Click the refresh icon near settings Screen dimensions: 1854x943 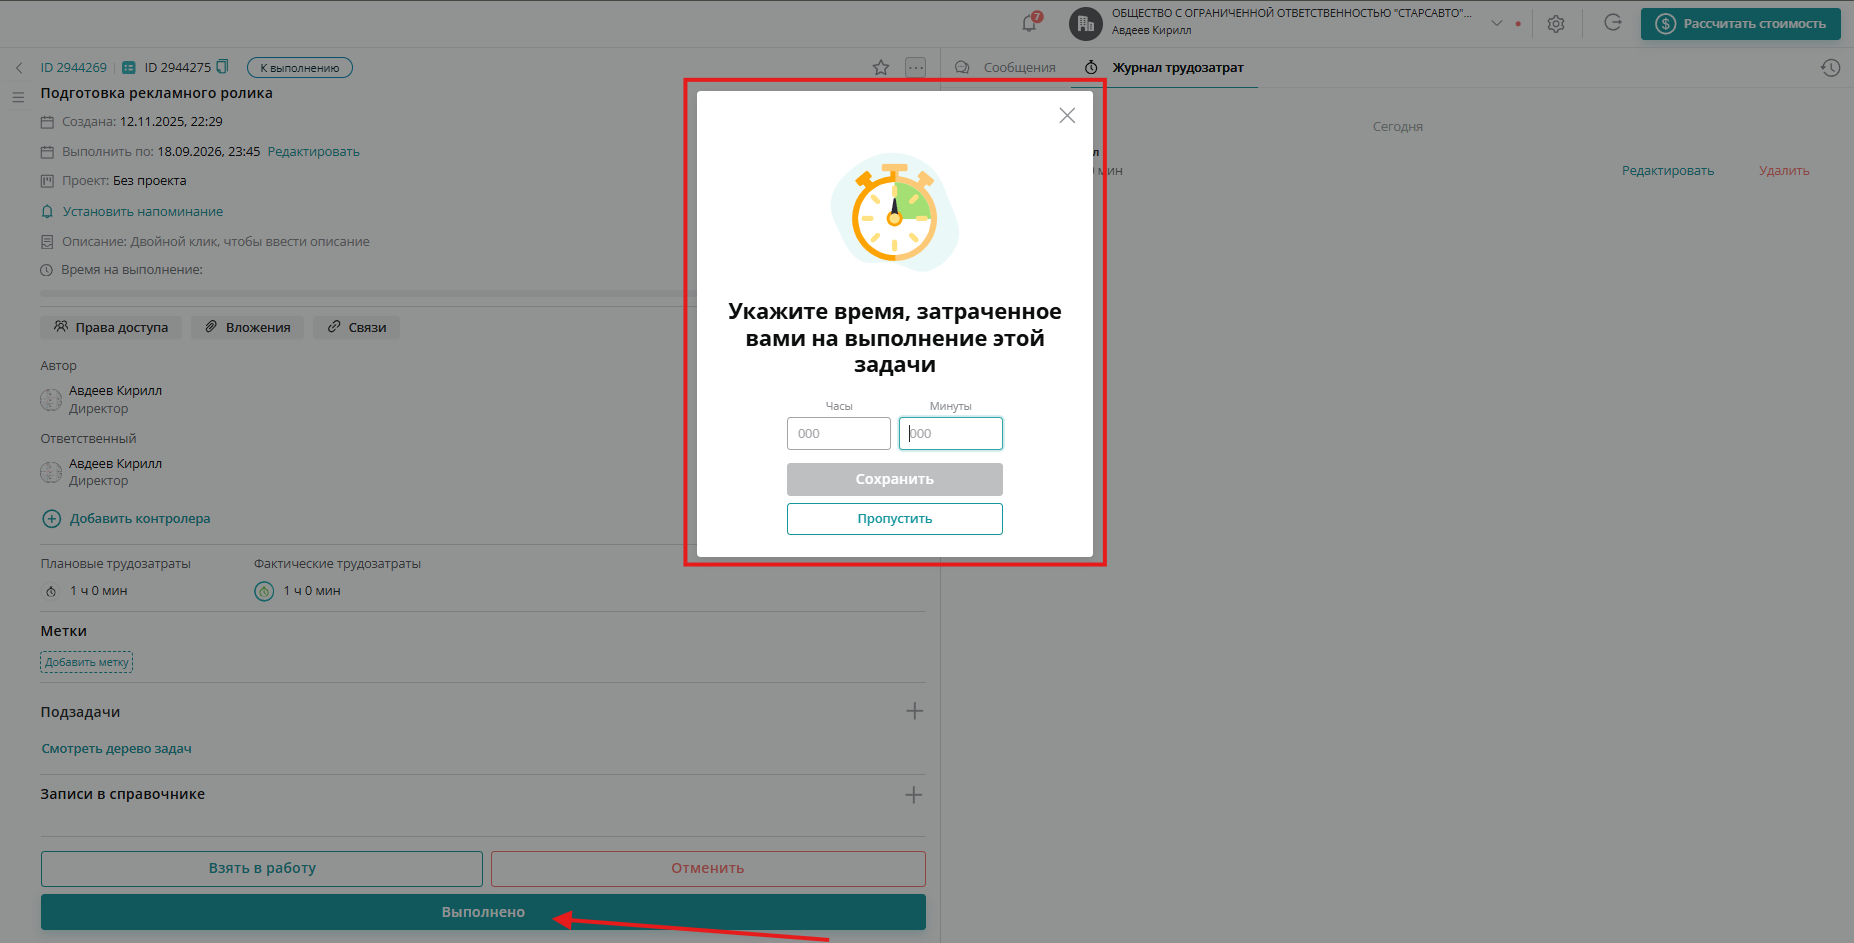1612,23
